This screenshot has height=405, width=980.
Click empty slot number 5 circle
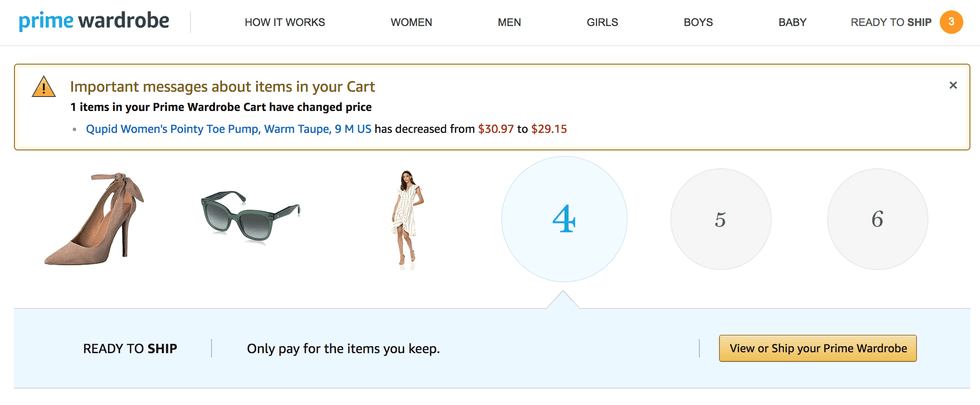pyautogui.click(x=720, y=219)
